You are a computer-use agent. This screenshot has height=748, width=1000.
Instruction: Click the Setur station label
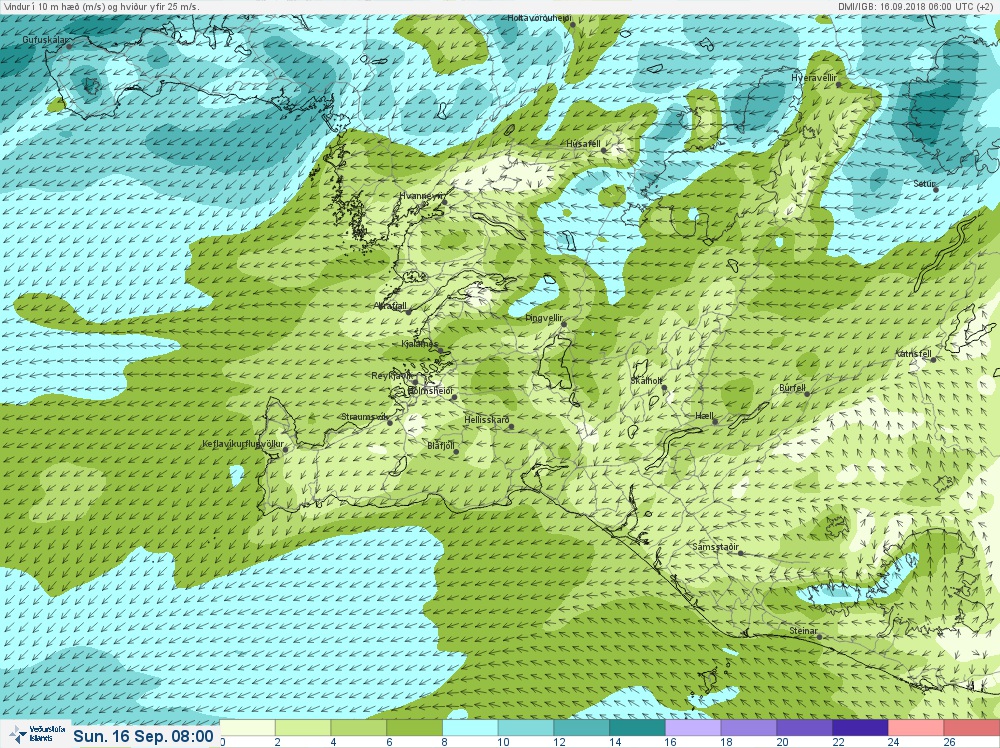(x=924, y=184)
